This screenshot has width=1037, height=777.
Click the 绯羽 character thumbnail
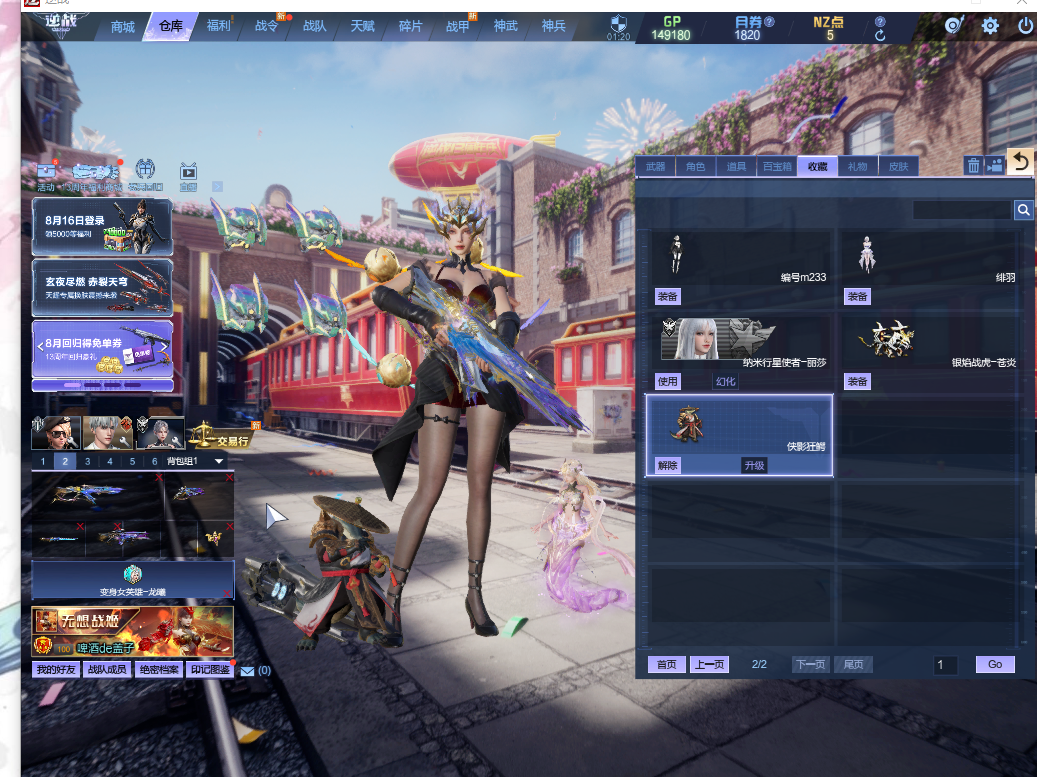coord(866,254)
